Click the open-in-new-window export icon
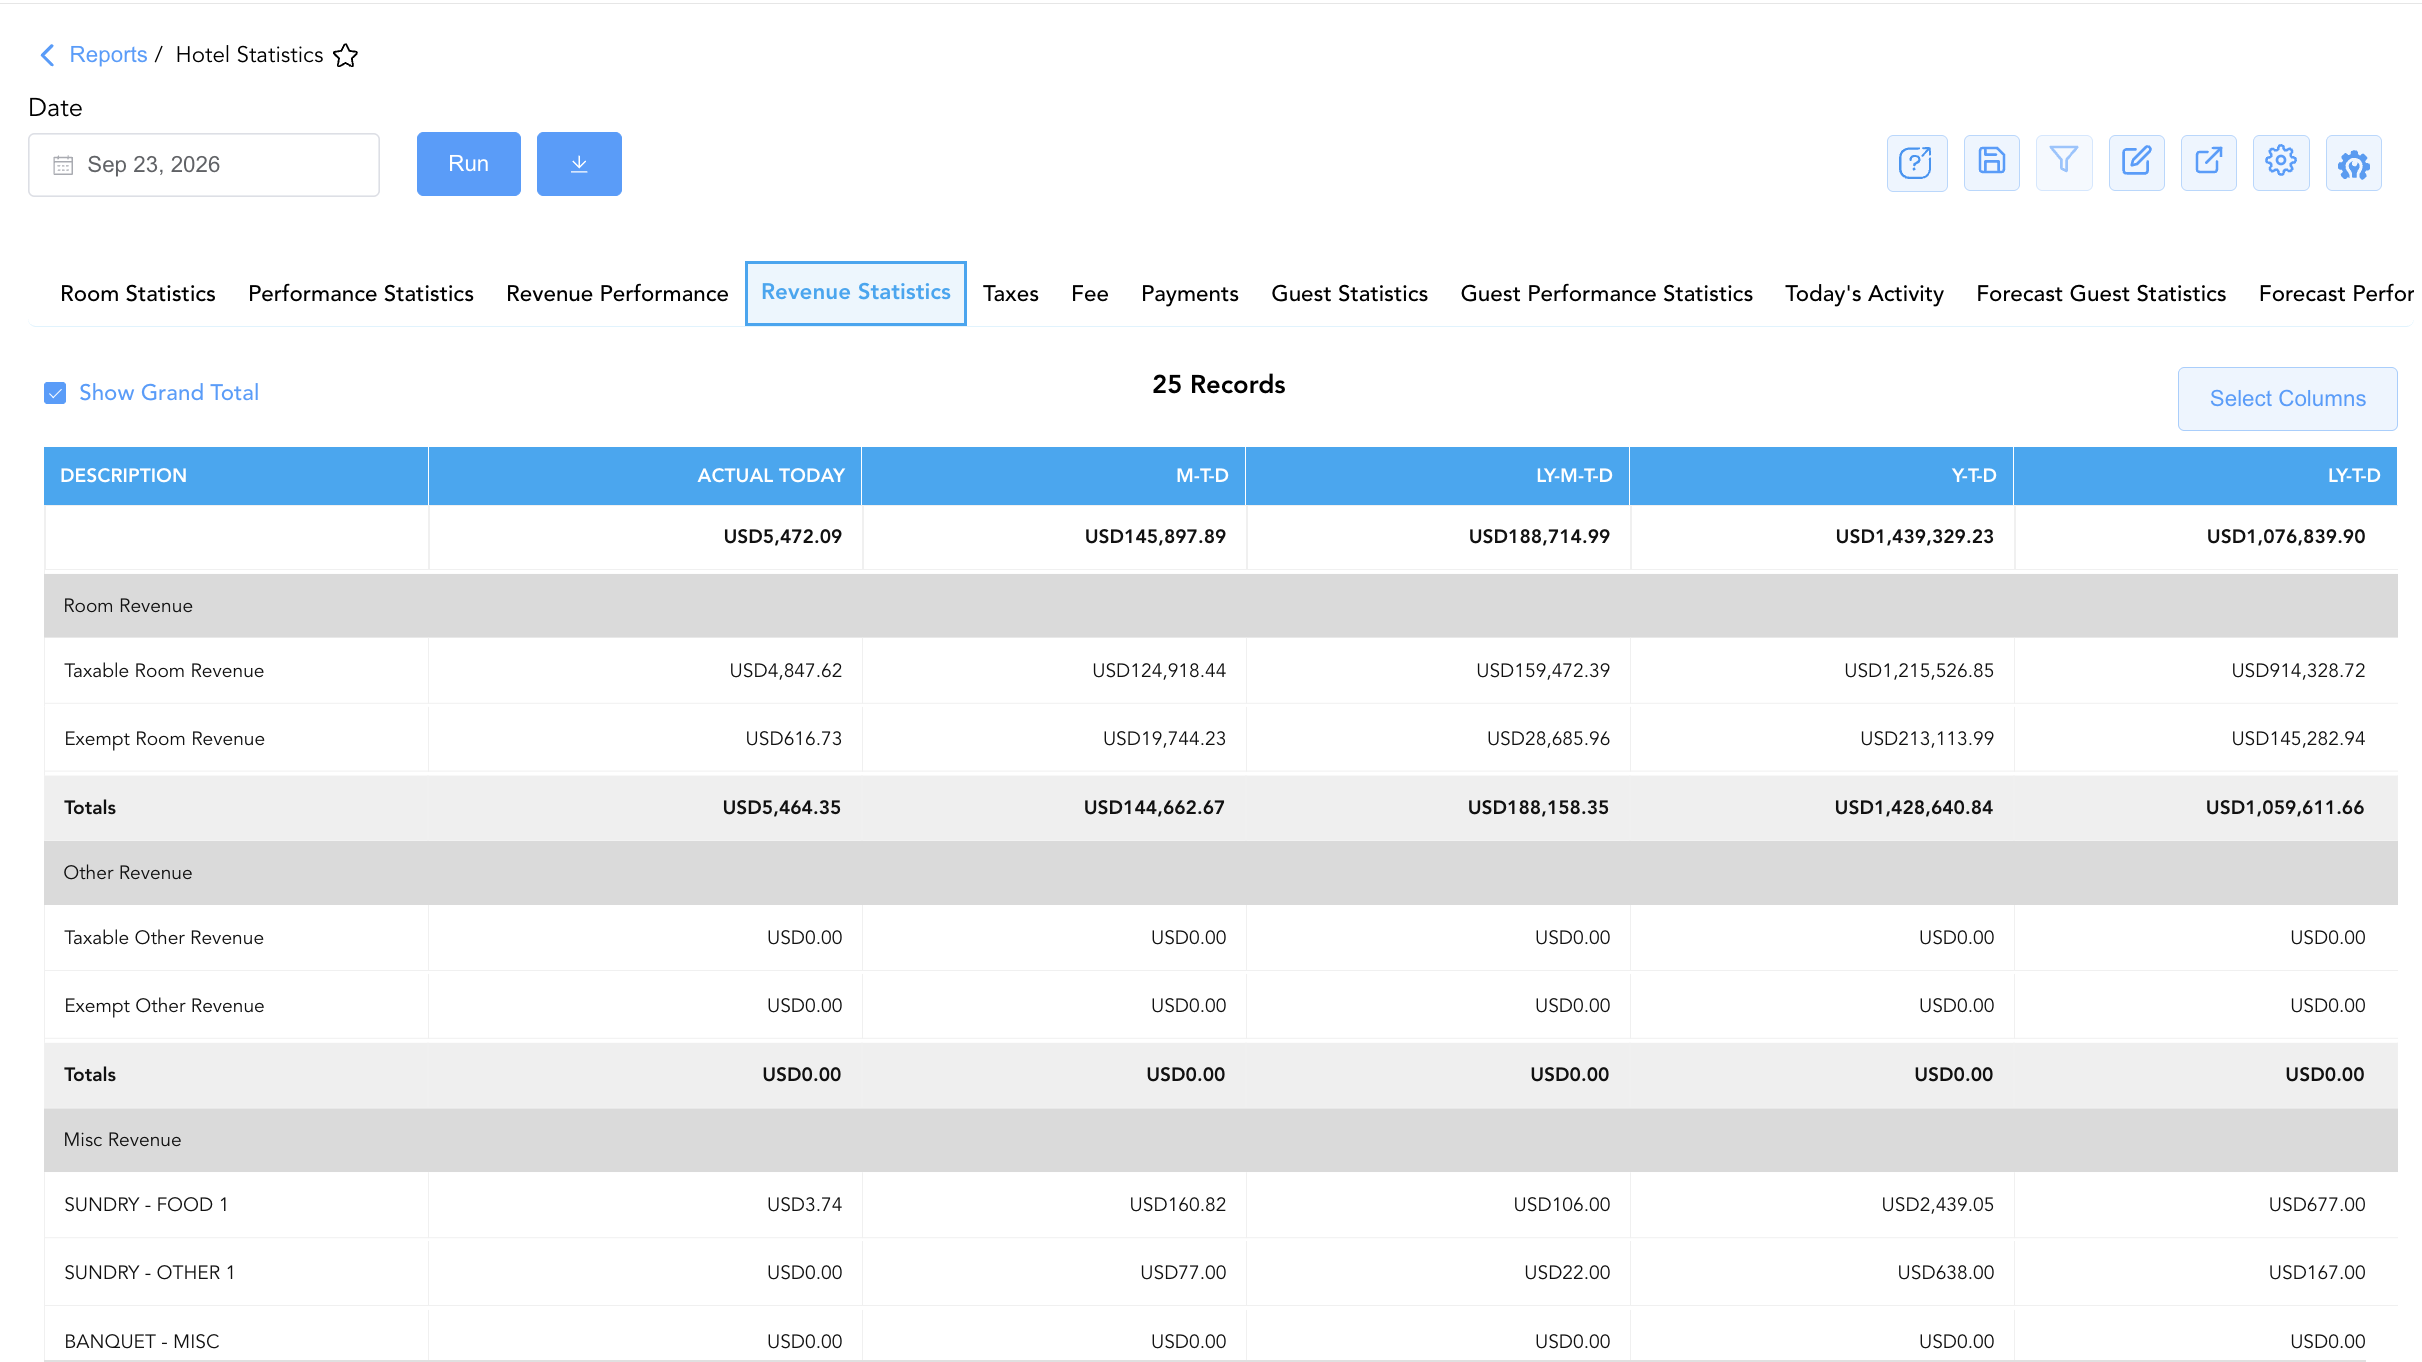 point(2208,163)
